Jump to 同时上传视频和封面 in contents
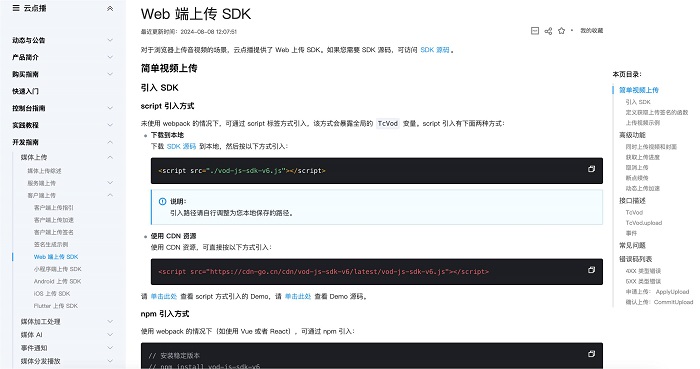The height and width of the screenshot is (369, 700). pyautogui.click(x=651, y=147)
